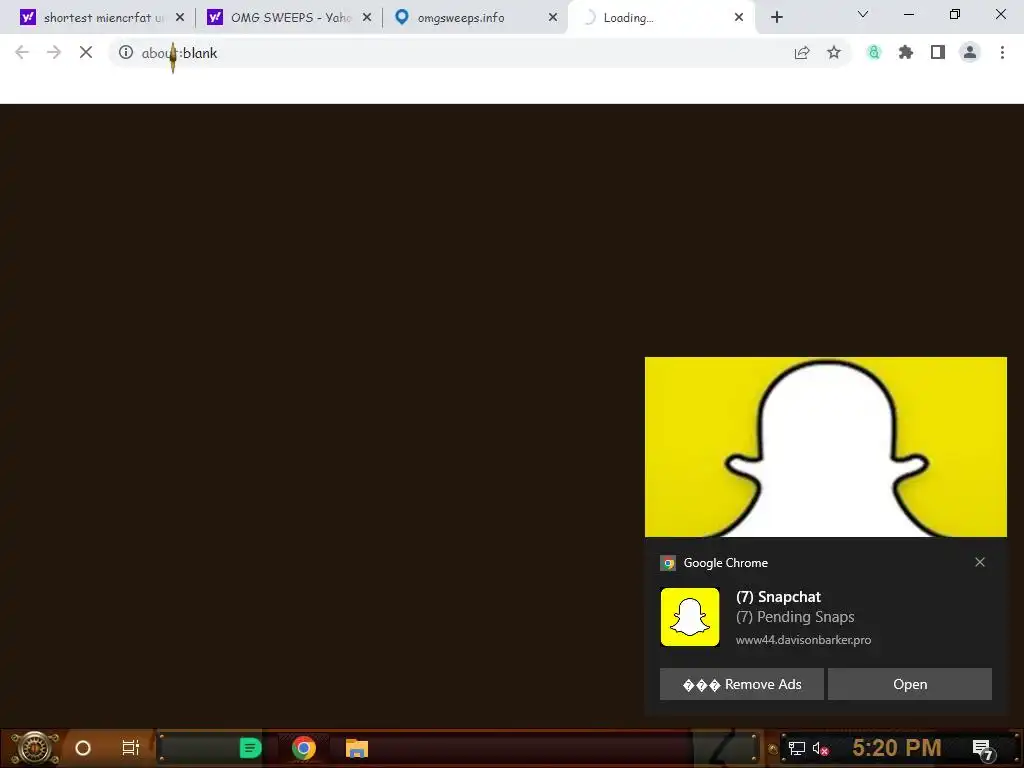Open Cortana circle on taskbar
The image size is (1024, 768).
83,748
